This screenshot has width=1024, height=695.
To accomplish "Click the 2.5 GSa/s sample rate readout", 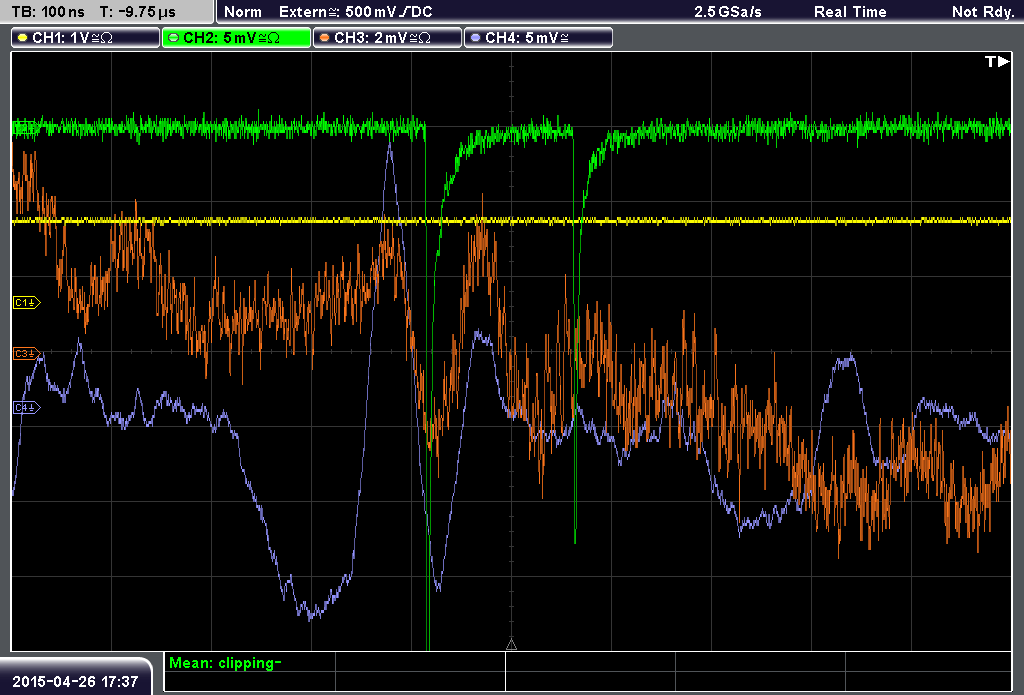I will click(x=728, y=12).
